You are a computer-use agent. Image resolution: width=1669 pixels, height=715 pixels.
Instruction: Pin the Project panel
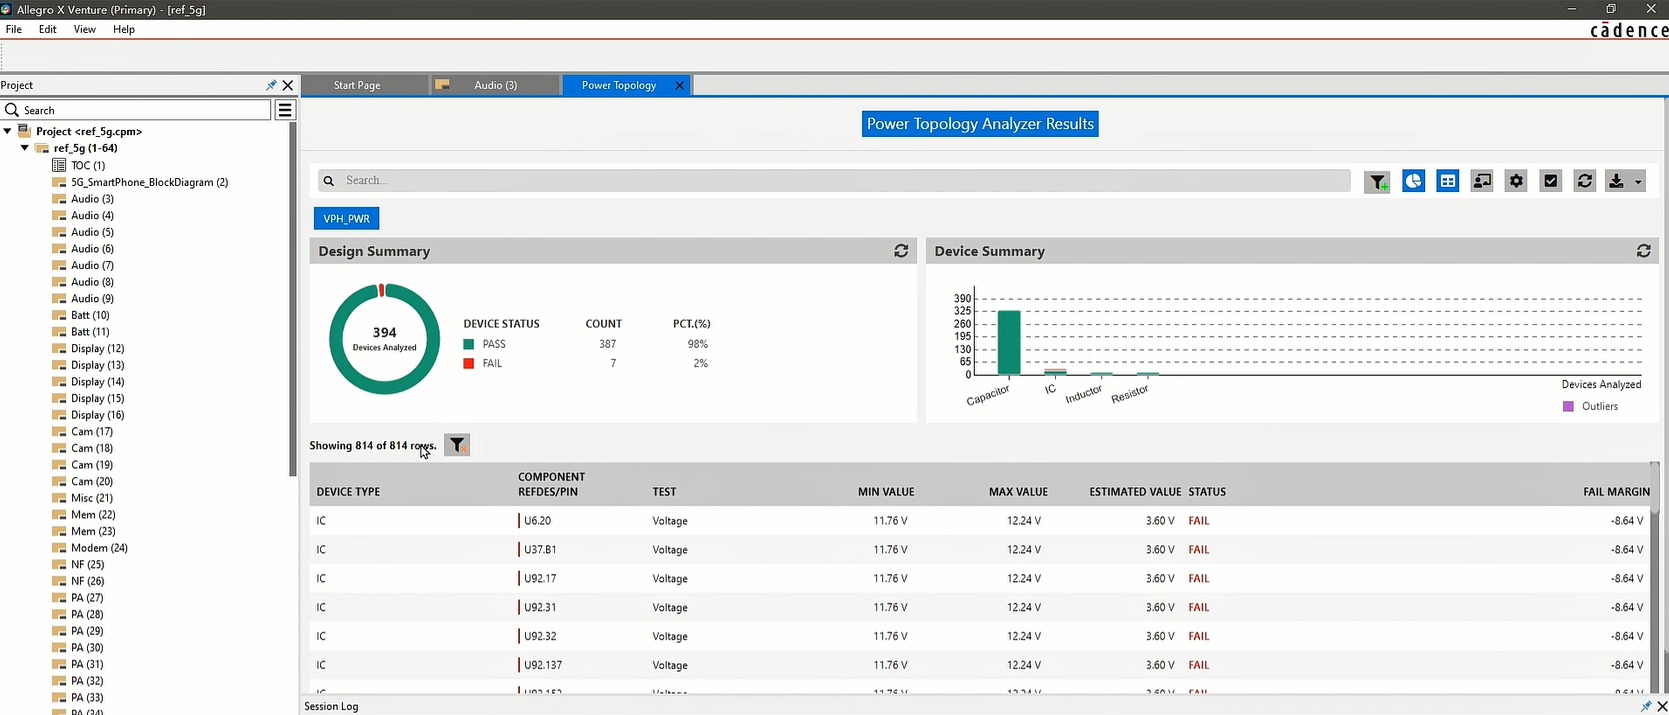(271, 85)
